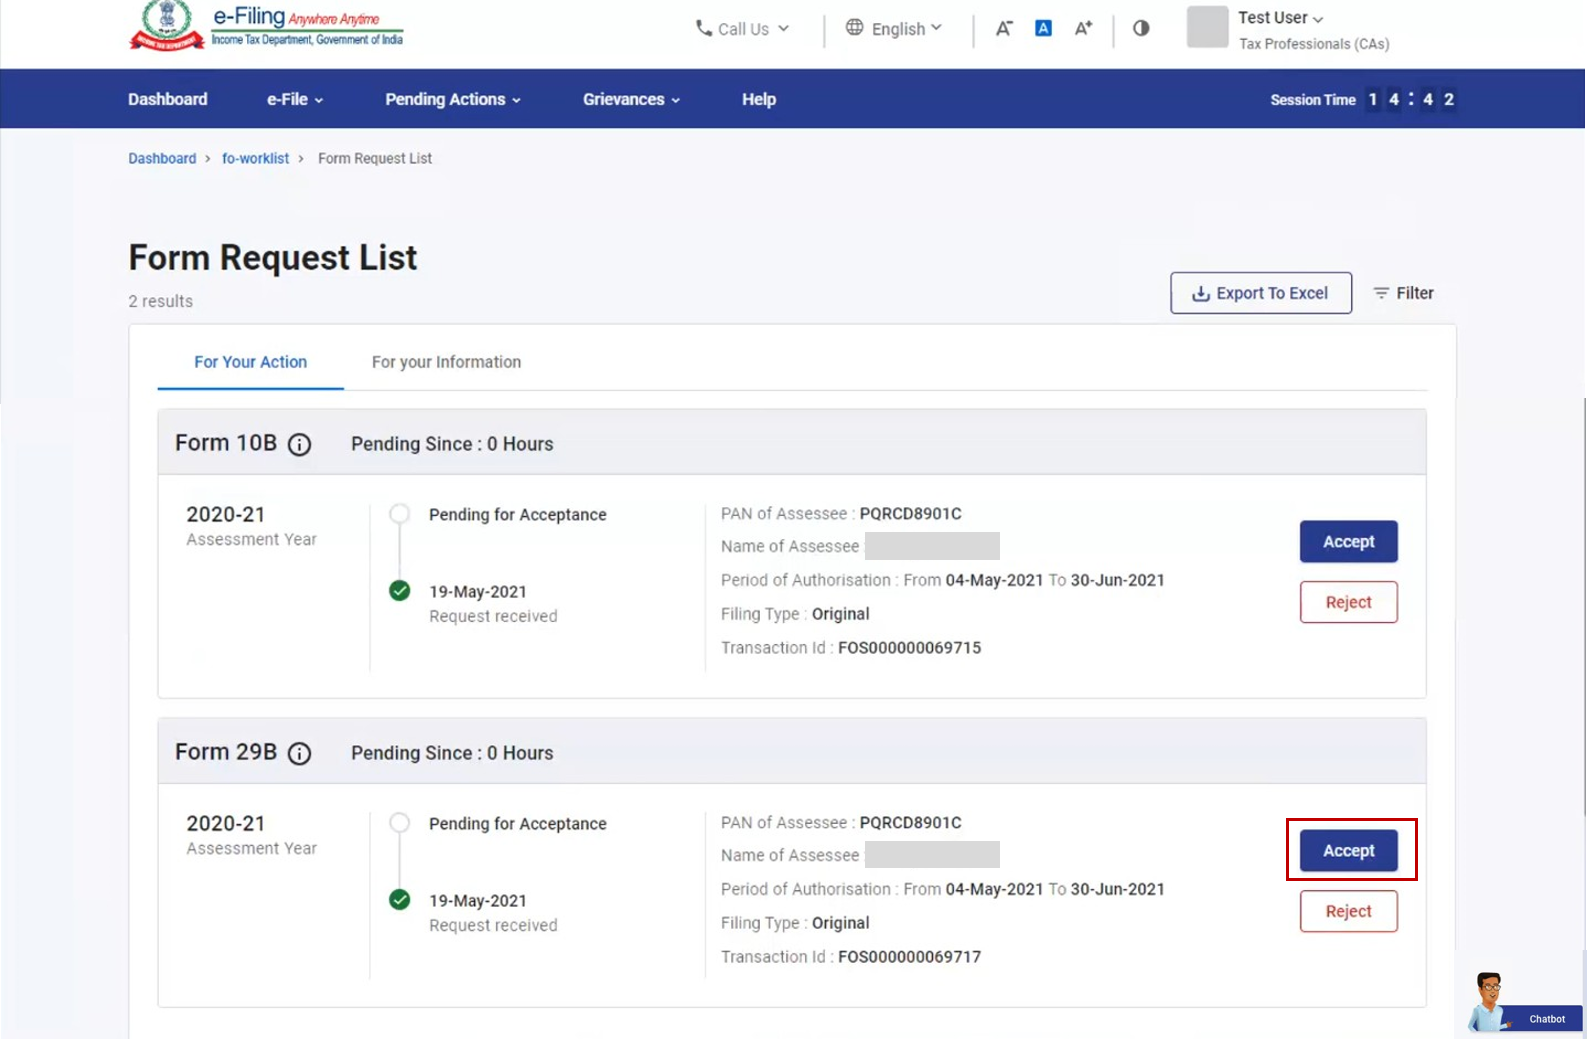Image resolution: width=1587 pixels, height=1039 pixels.
Task: Open info icon next to Form 10B
Action: [x=299, y=445]
